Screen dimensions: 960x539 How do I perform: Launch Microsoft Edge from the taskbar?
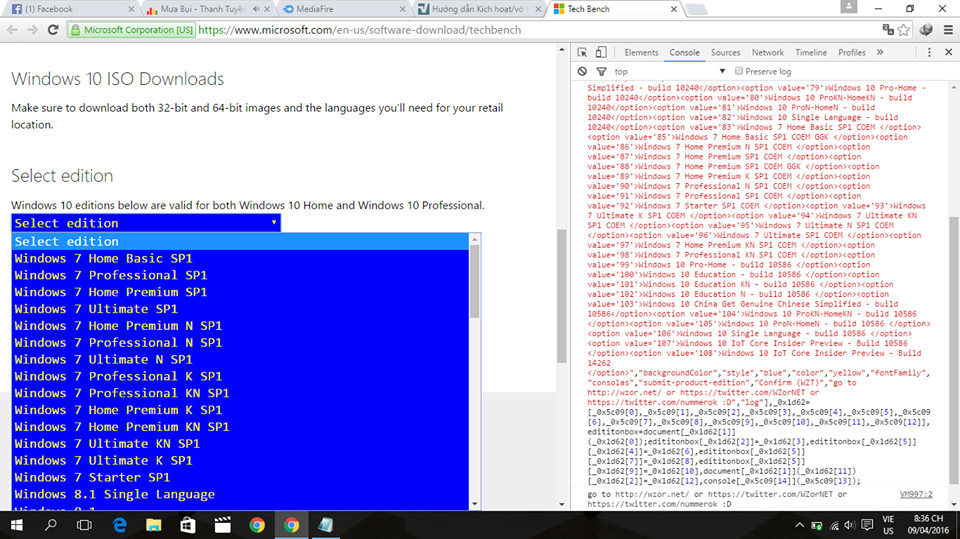120,525
